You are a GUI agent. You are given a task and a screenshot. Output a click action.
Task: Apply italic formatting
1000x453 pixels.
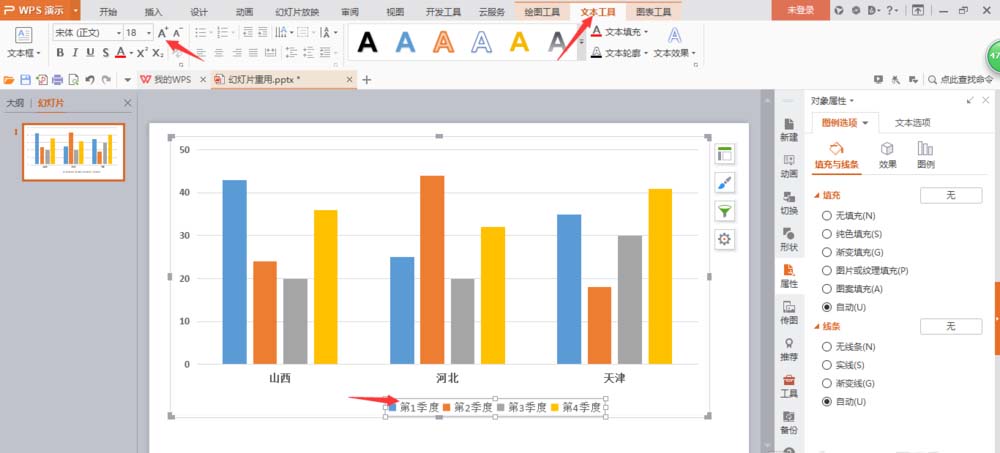[75, 53]
